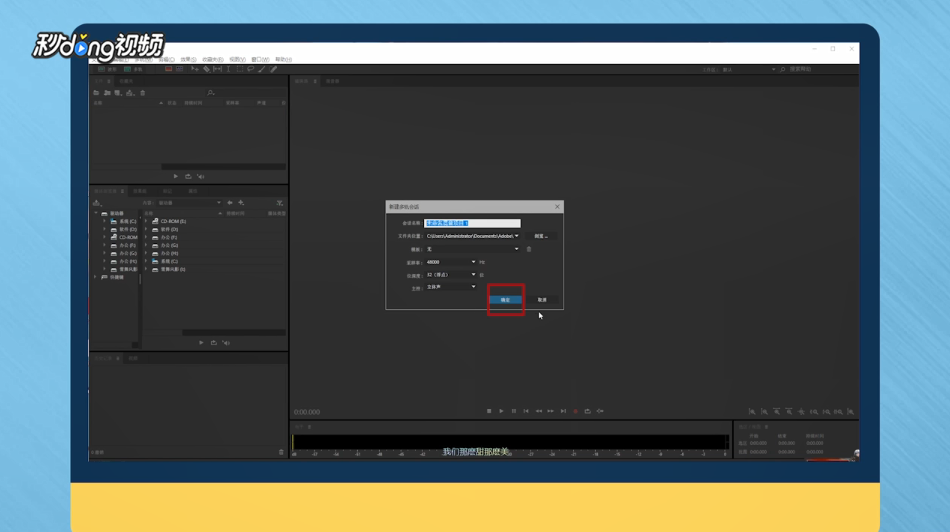Select the Time Selection tool
This screenshot has height=532, width=950.
coord(228,70)
